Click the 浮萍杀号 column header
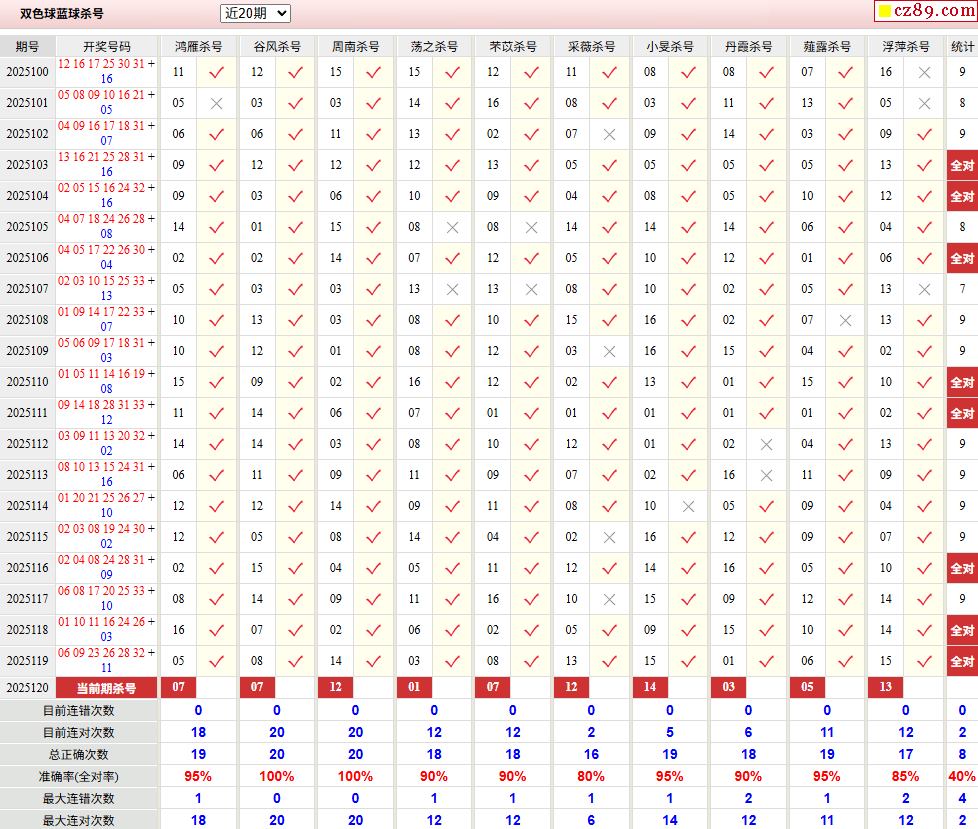Screen dimensions: 978x829 (x=906, y=47)
